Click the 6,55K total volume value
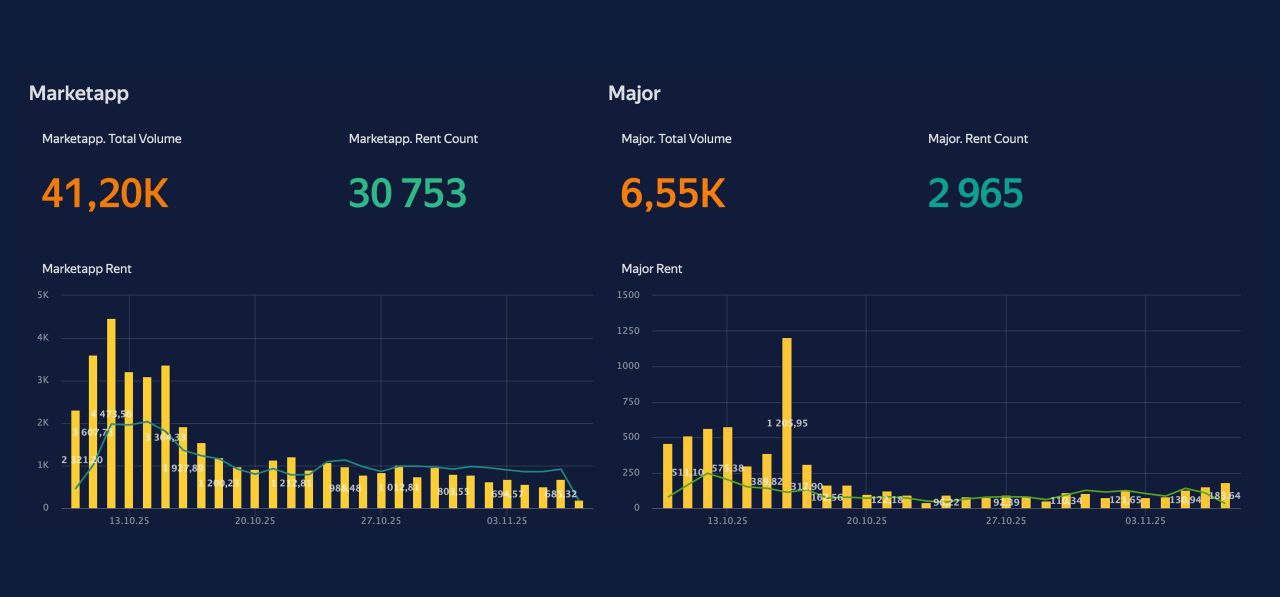This screenshot has height=597, width=1280. pos(673,193)
